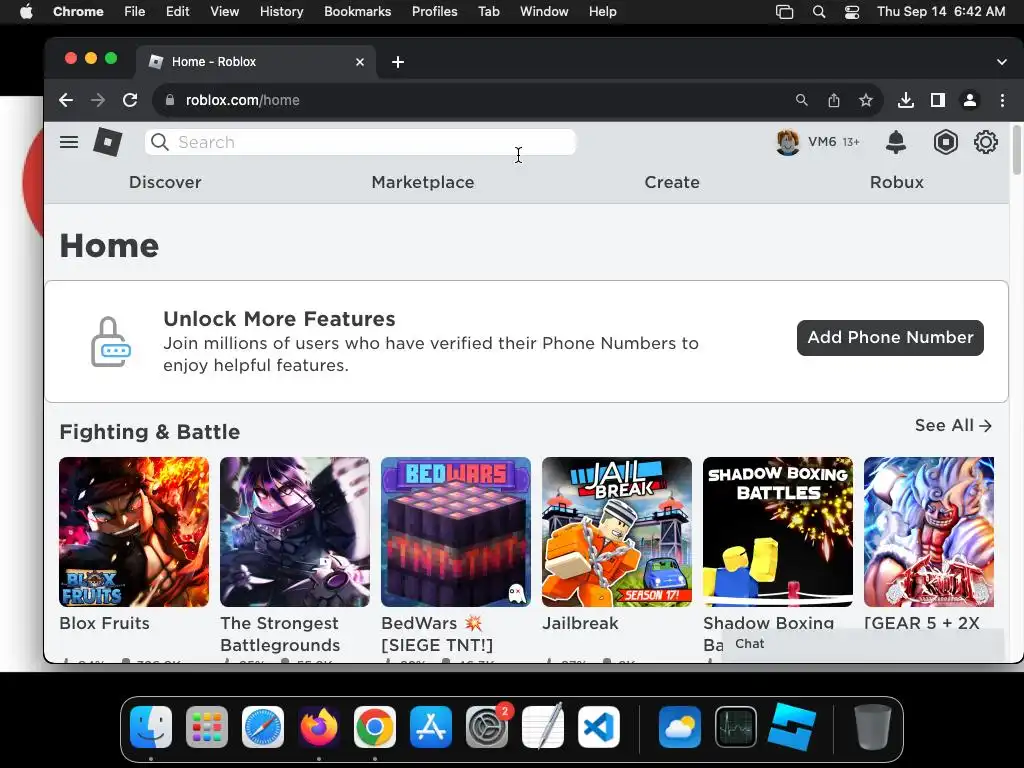Click the Roblox Search field
The image size is (1024, 768).
(x=360, y=142)
